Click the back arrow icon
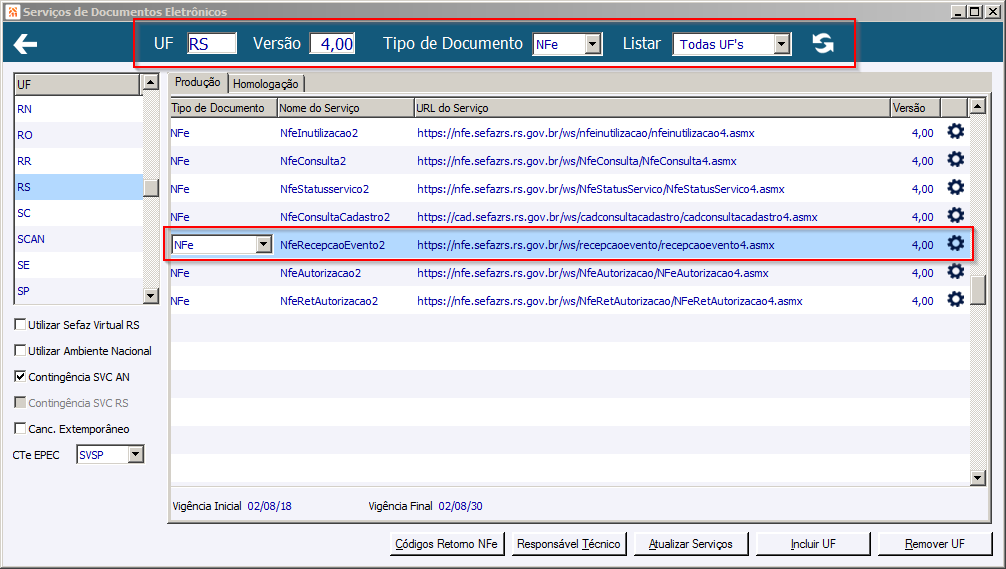Screen dimensions: 1006x569 click(25, 44)
